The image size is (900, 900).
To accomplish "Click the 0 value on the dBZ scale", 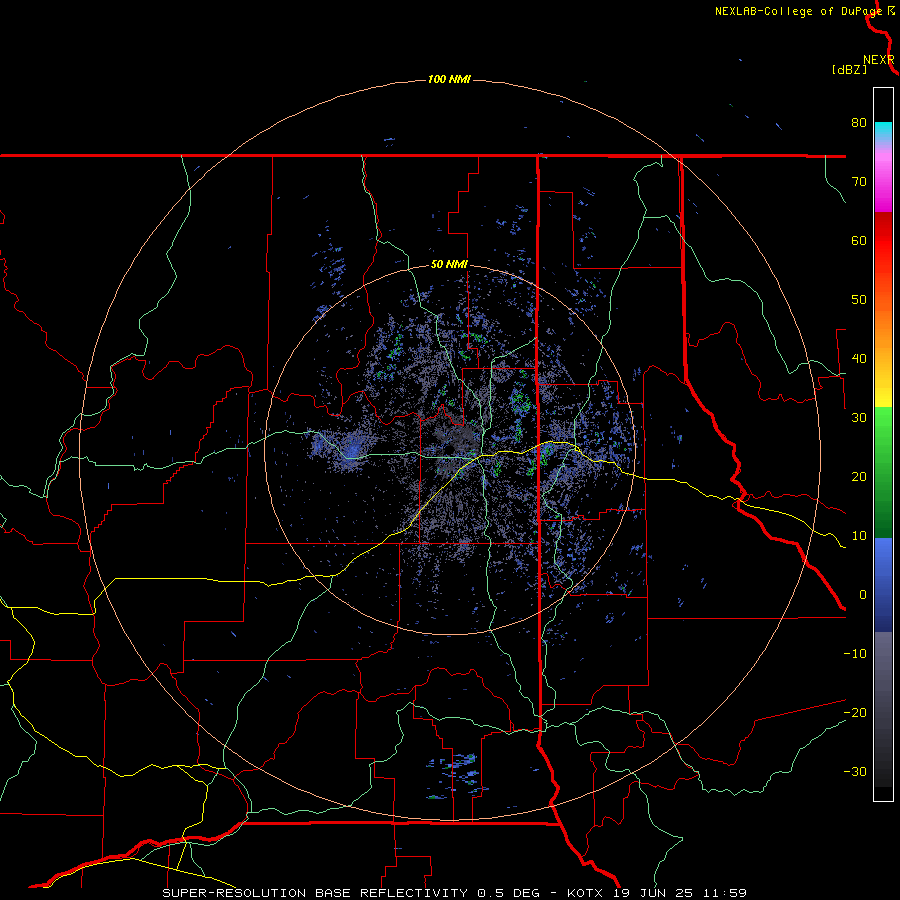I will [863, 595].
